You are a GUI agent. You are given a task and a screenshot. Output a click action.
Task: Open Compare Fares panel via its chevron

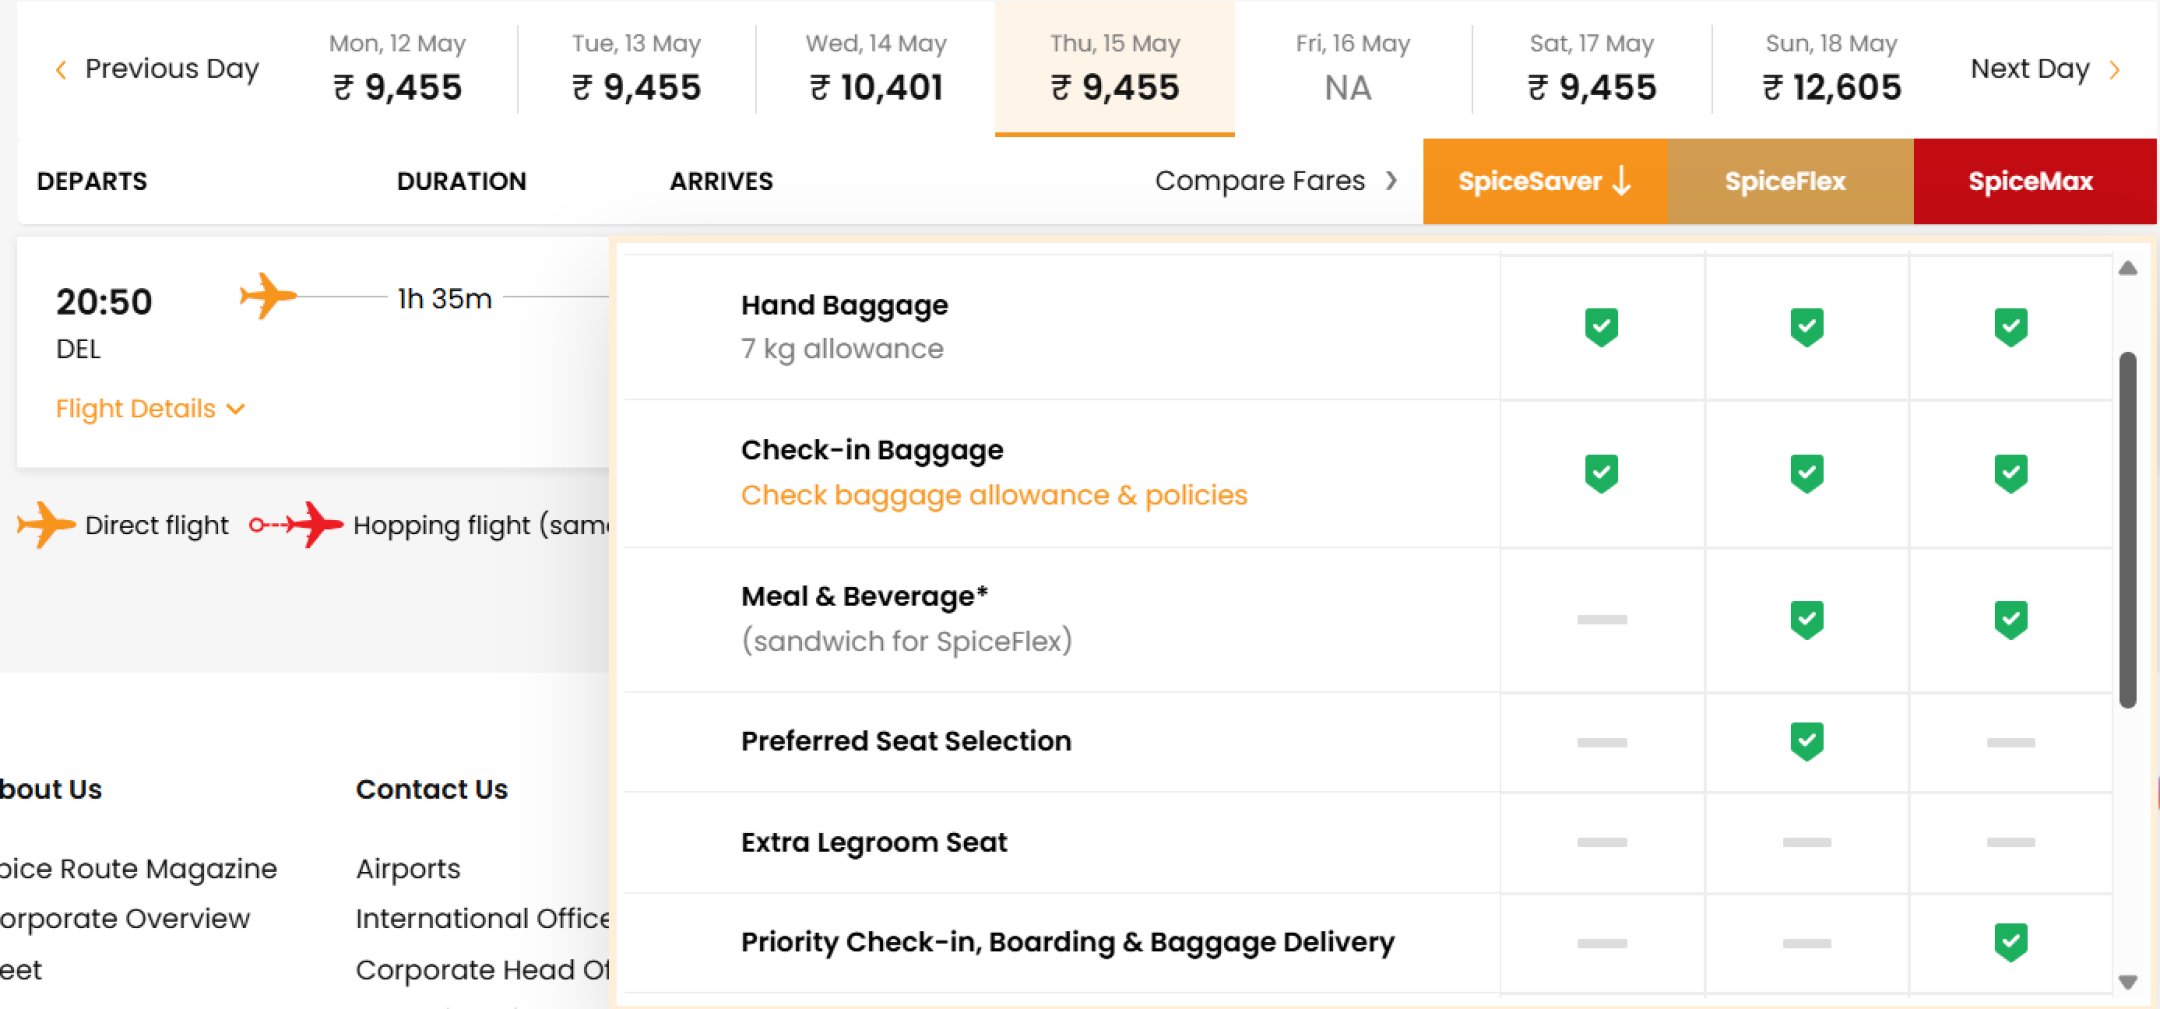pyautogui.click(x=1392, y=181)
